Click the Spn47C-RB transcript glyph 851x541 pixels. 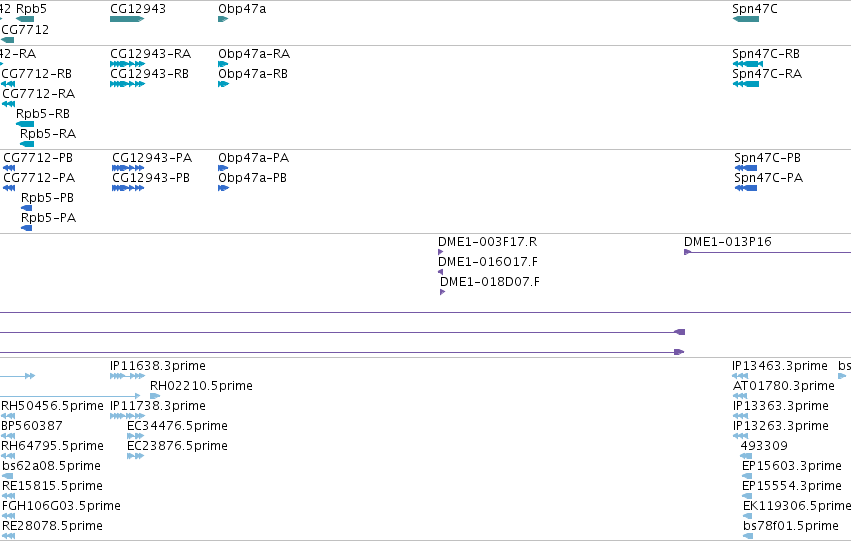point(748,64)
